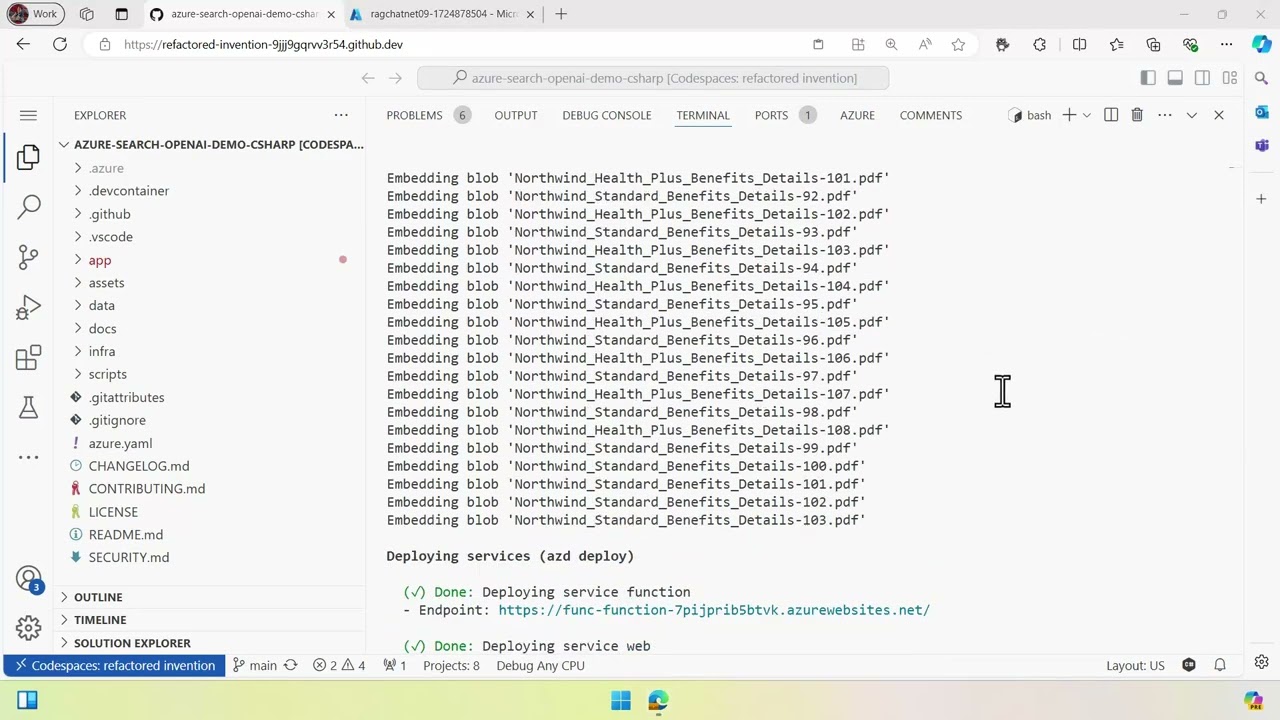Toggle primary side bar layout

point(1148,78)
